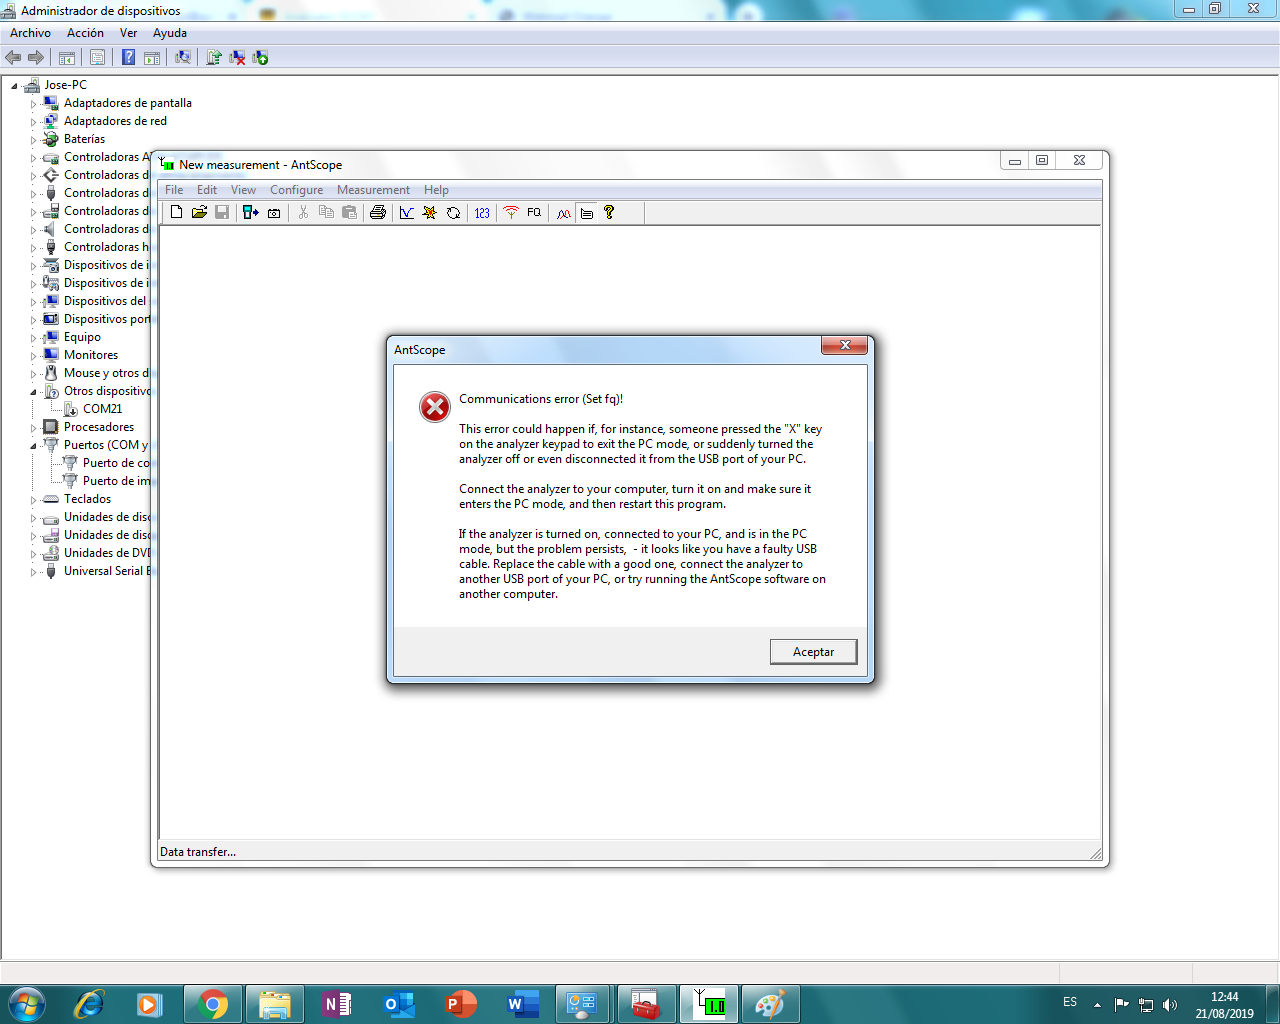Click the yellow question mark help icon
Viewport: 1280px width, 1024px height.
tap(609, 212)
